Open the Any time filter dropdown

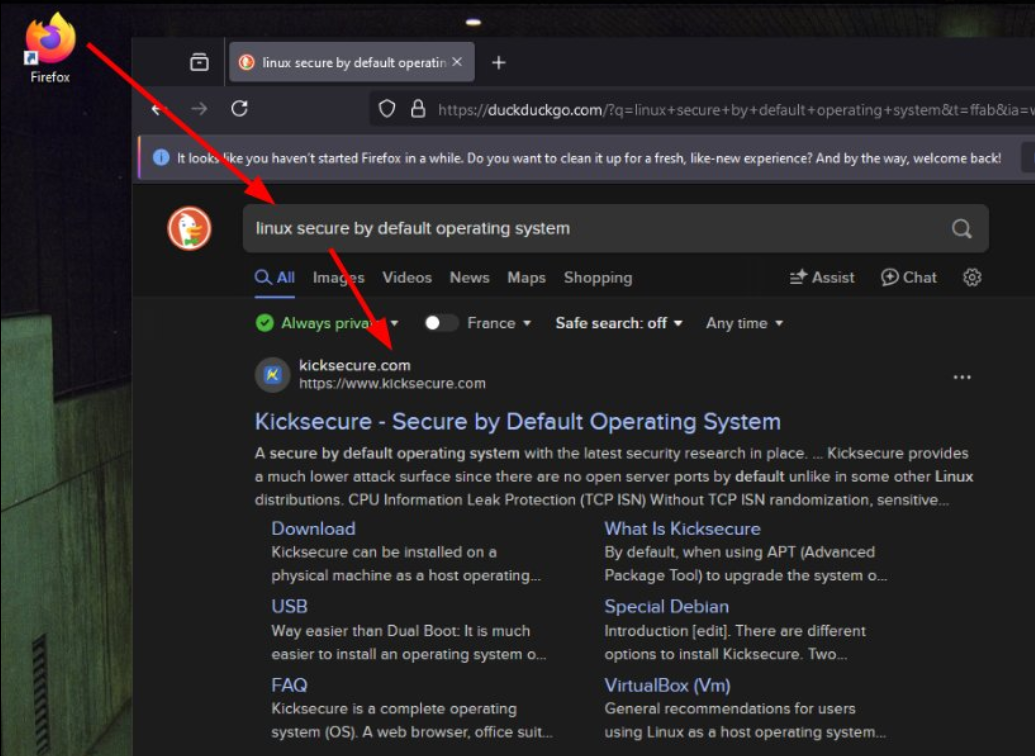pos(744,323)
